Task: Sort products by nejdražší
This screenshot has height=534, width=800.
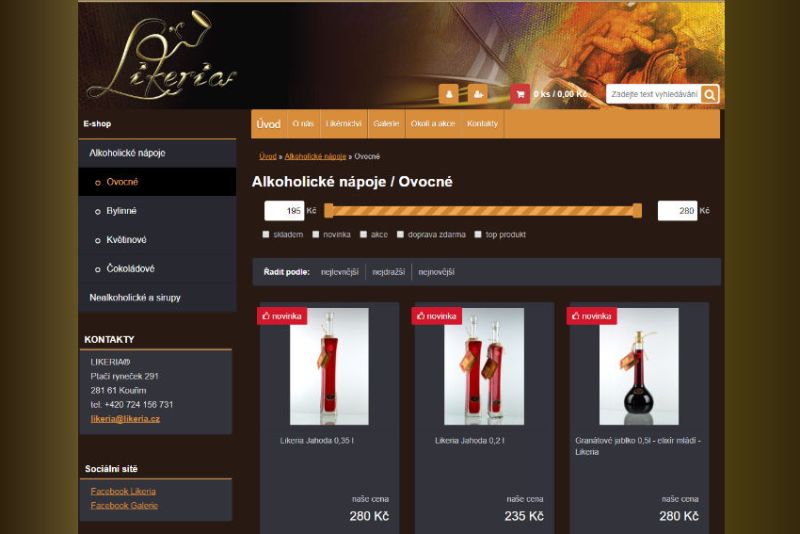Action: coord(389,272)
